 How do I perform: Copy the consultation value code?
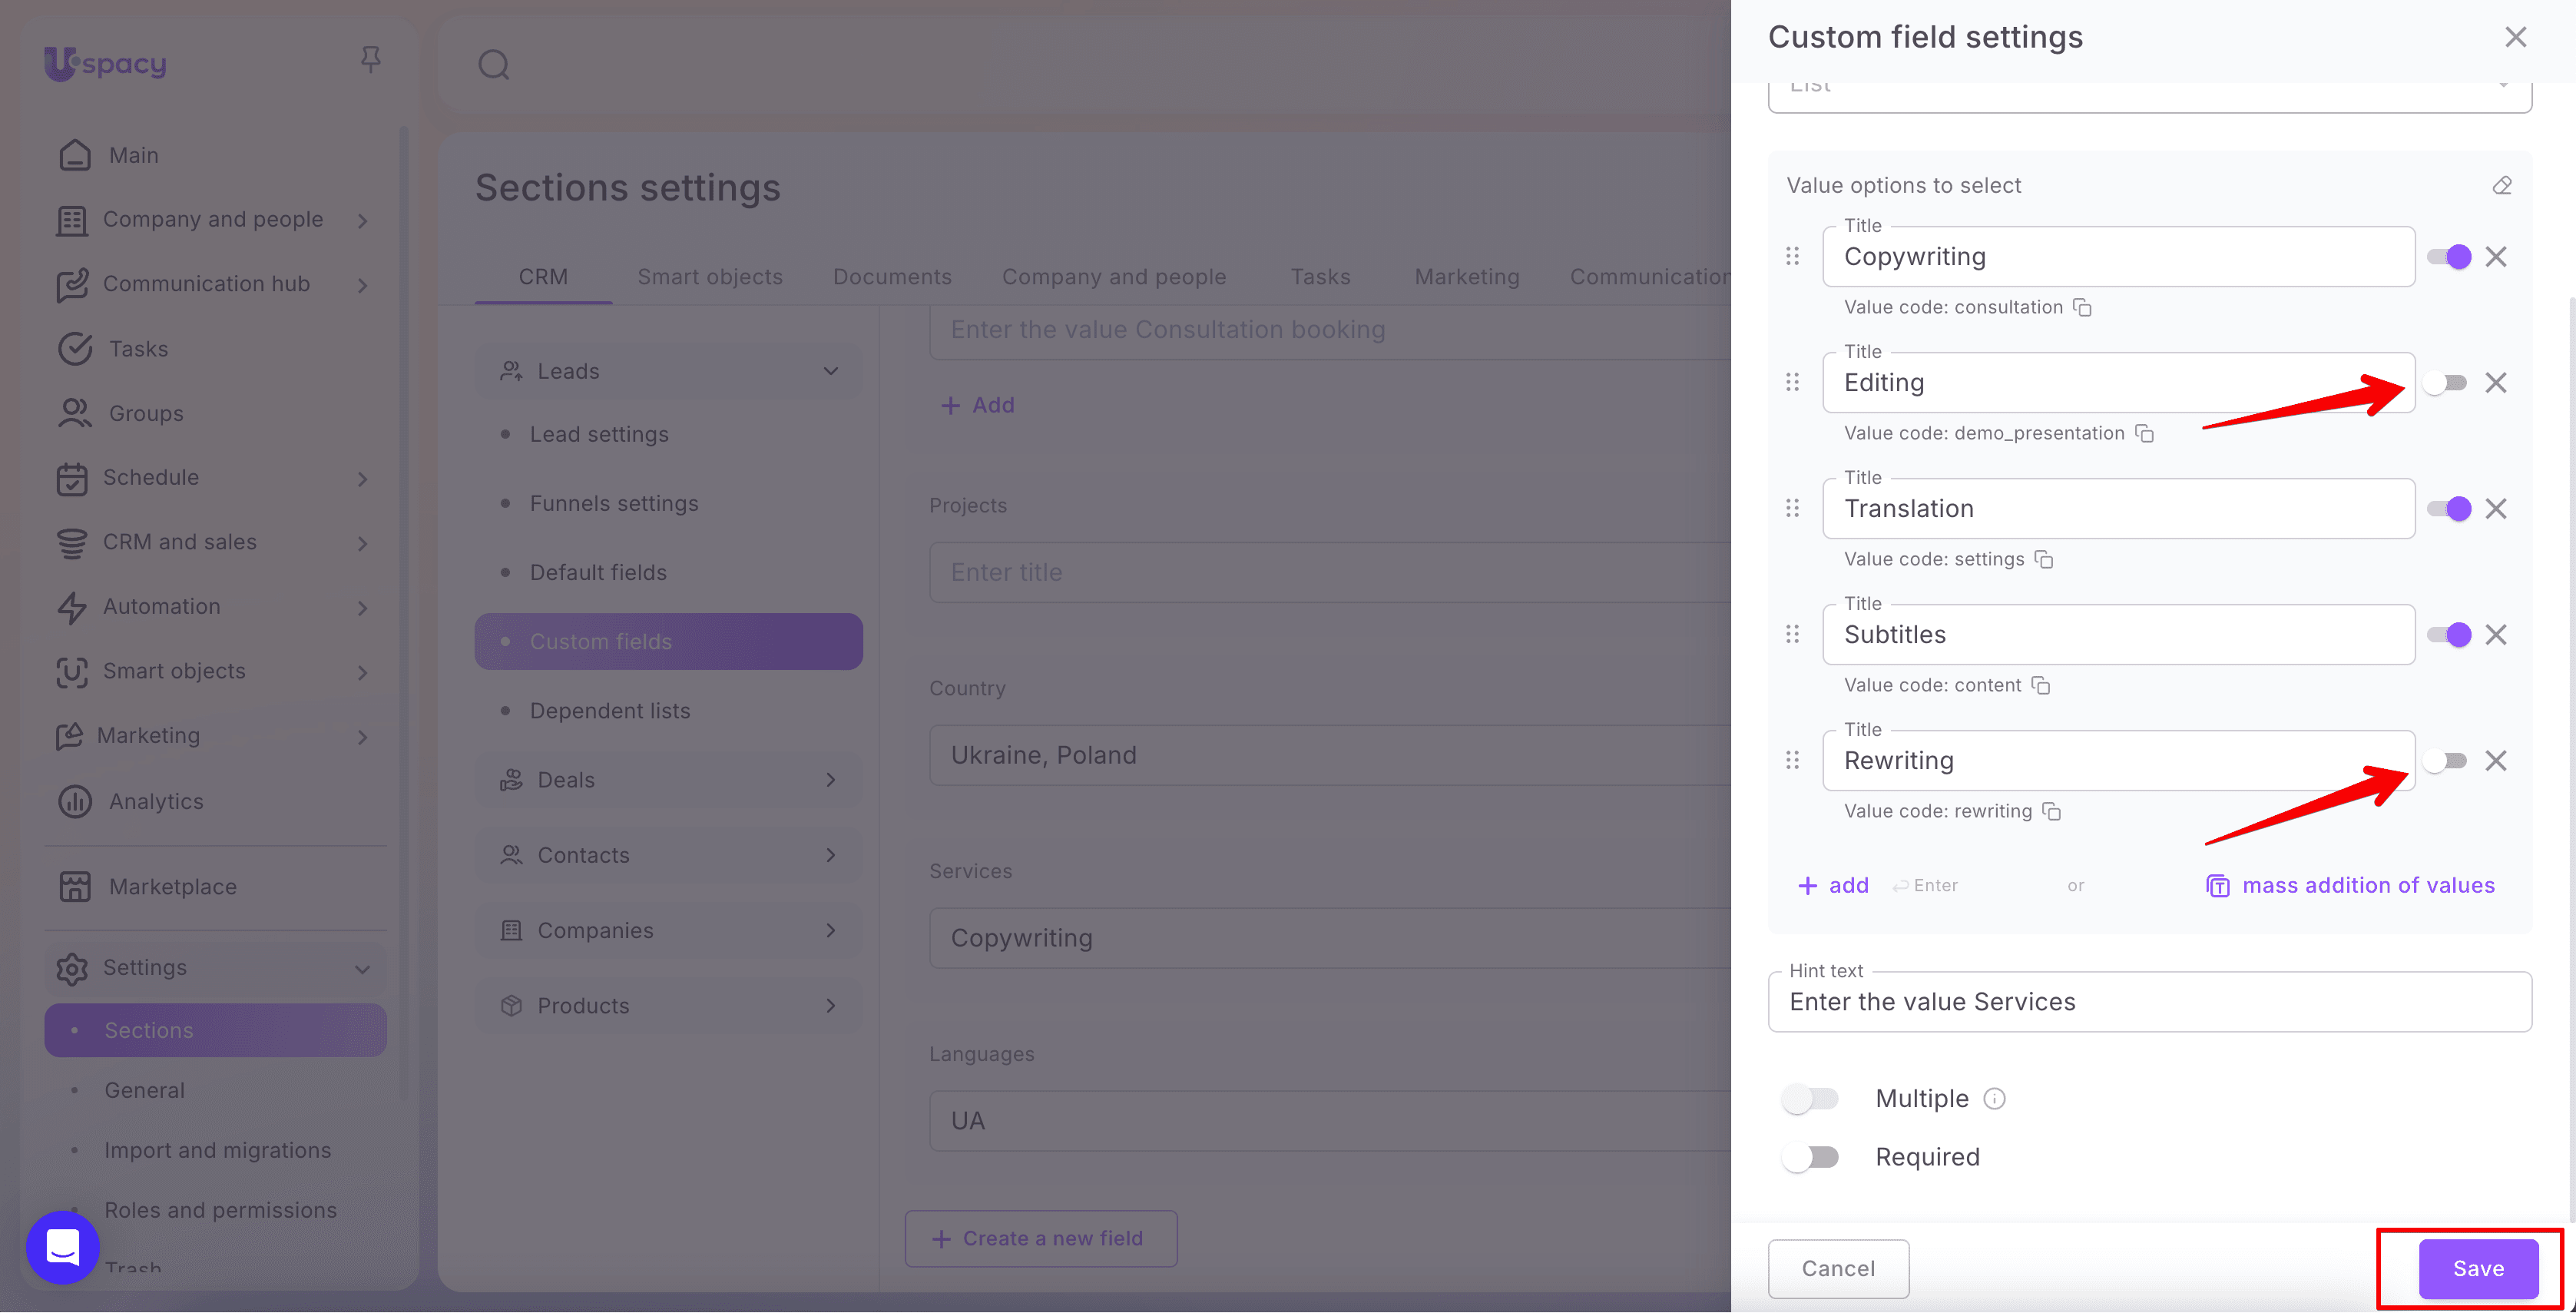coord(2082,307)
